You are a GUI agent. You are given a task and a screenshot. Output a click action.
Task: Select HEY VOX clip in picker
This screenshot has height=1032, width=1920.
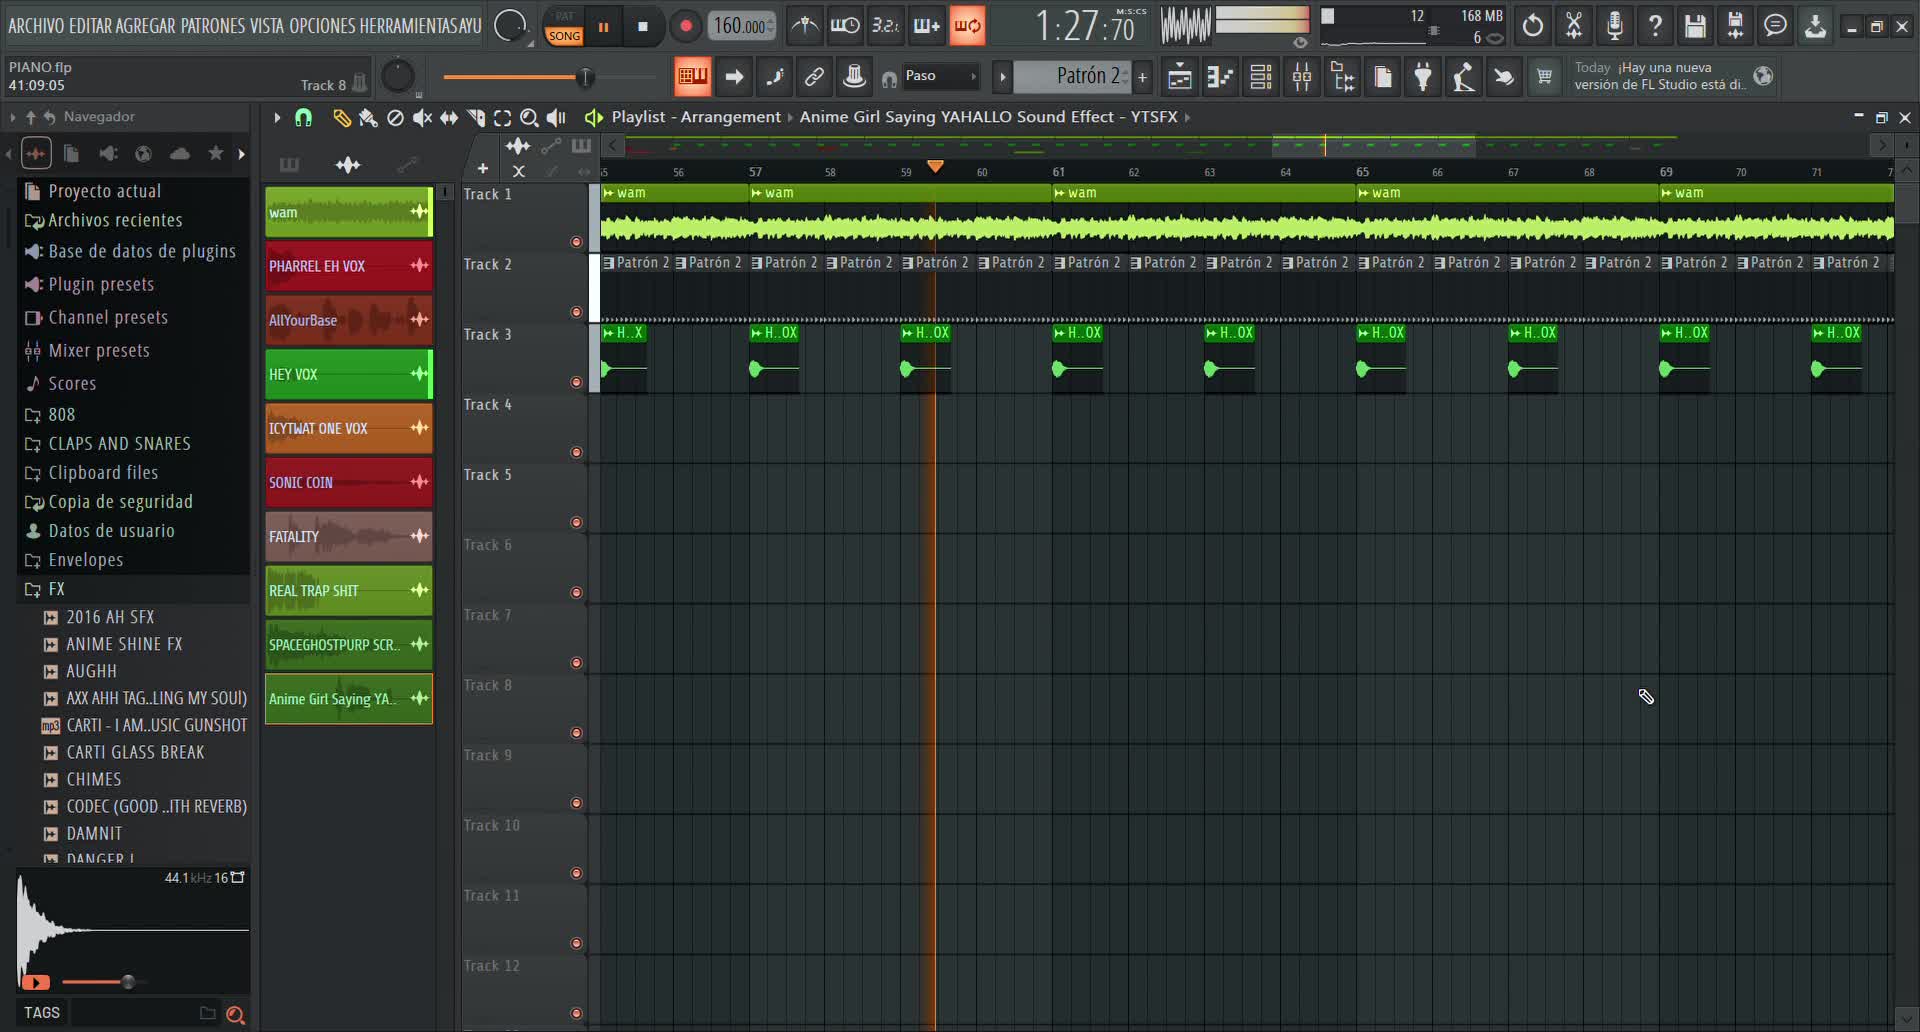(x=348, y=374)
